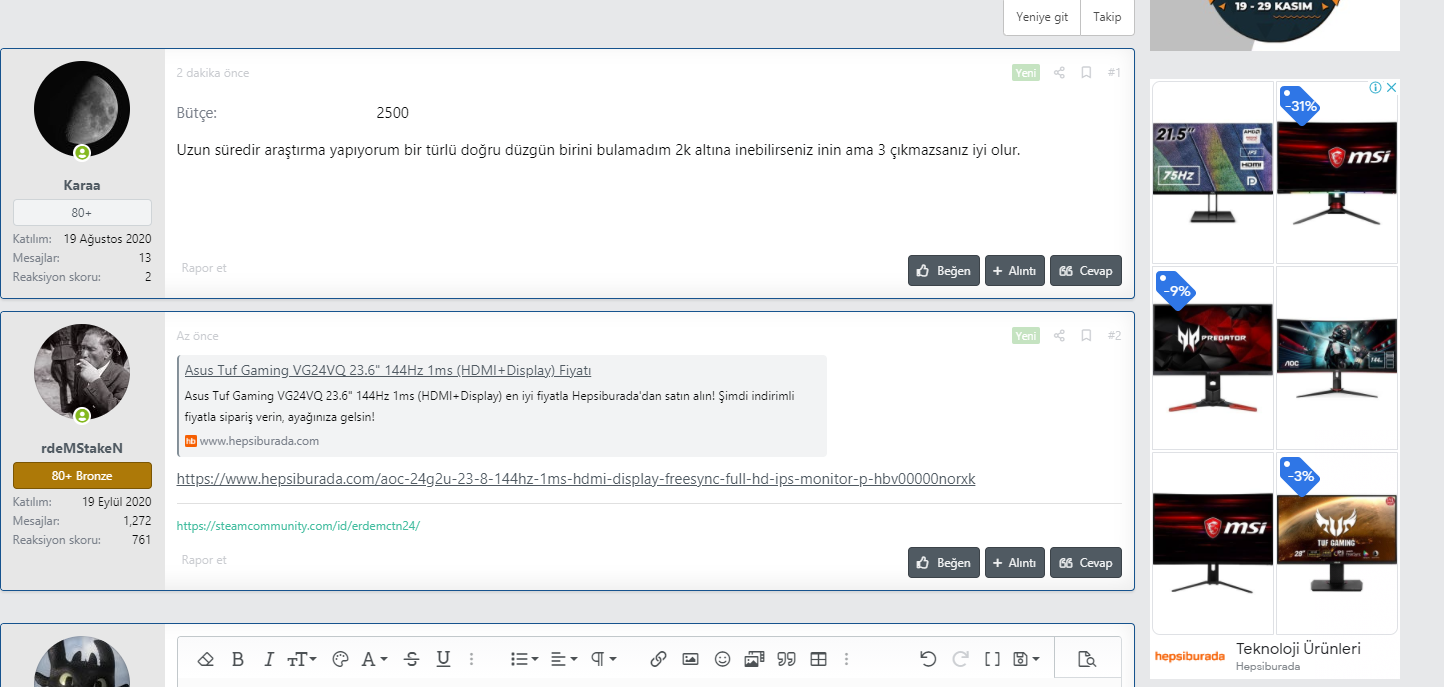This screenshot has height=687, width=1444.
Task: Toggle bold formatting in editor
Action: 238,659
